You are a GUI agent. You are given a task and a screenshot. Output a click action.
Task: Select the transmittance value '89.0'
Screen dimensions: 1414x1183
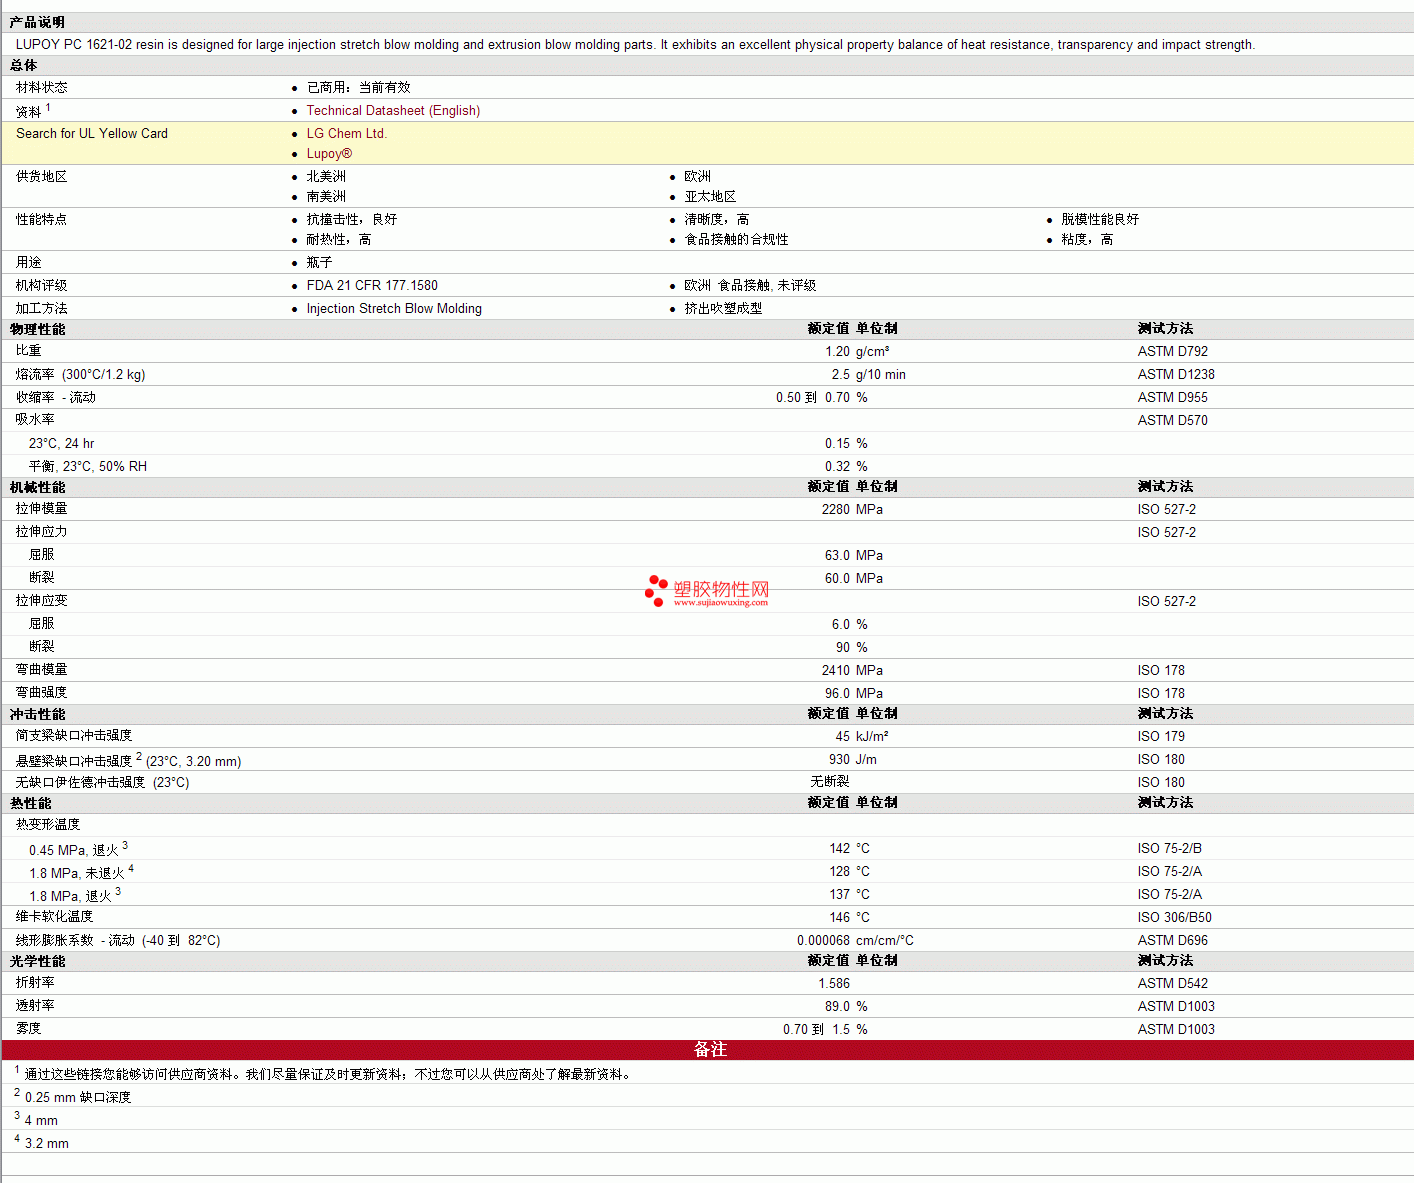[837, 1007]
